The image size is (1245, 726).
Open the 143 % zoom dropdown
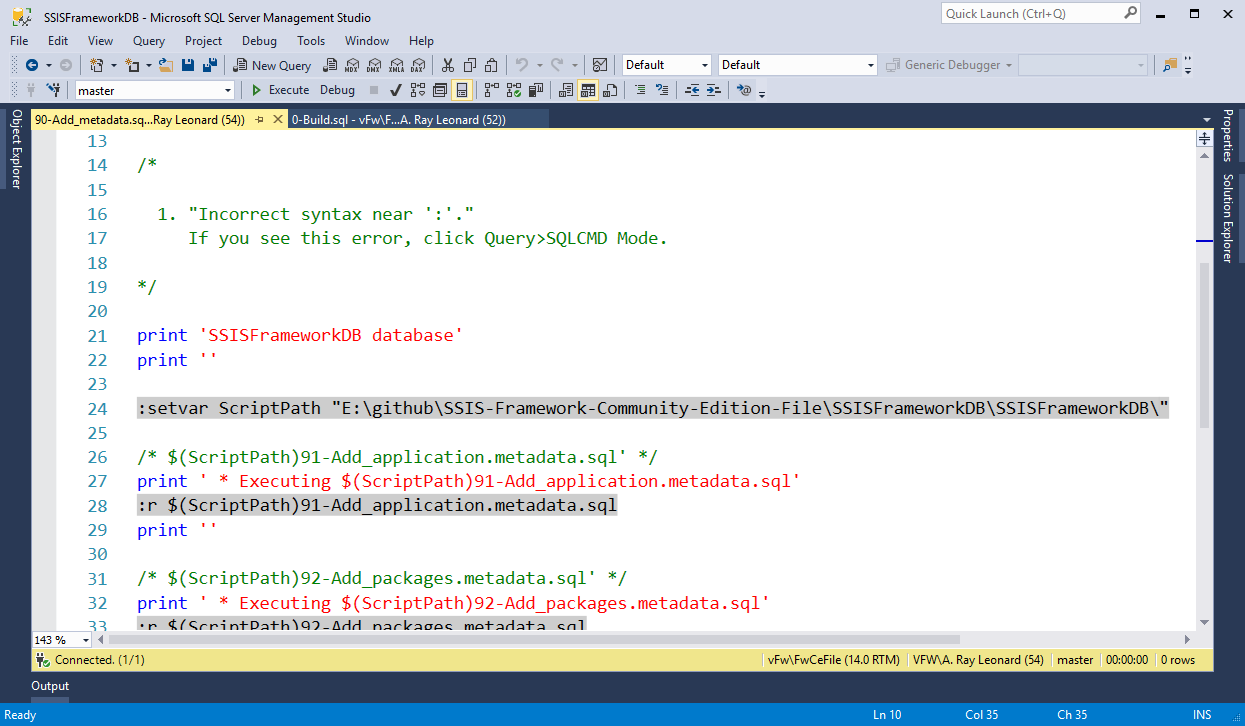[85, 639]
